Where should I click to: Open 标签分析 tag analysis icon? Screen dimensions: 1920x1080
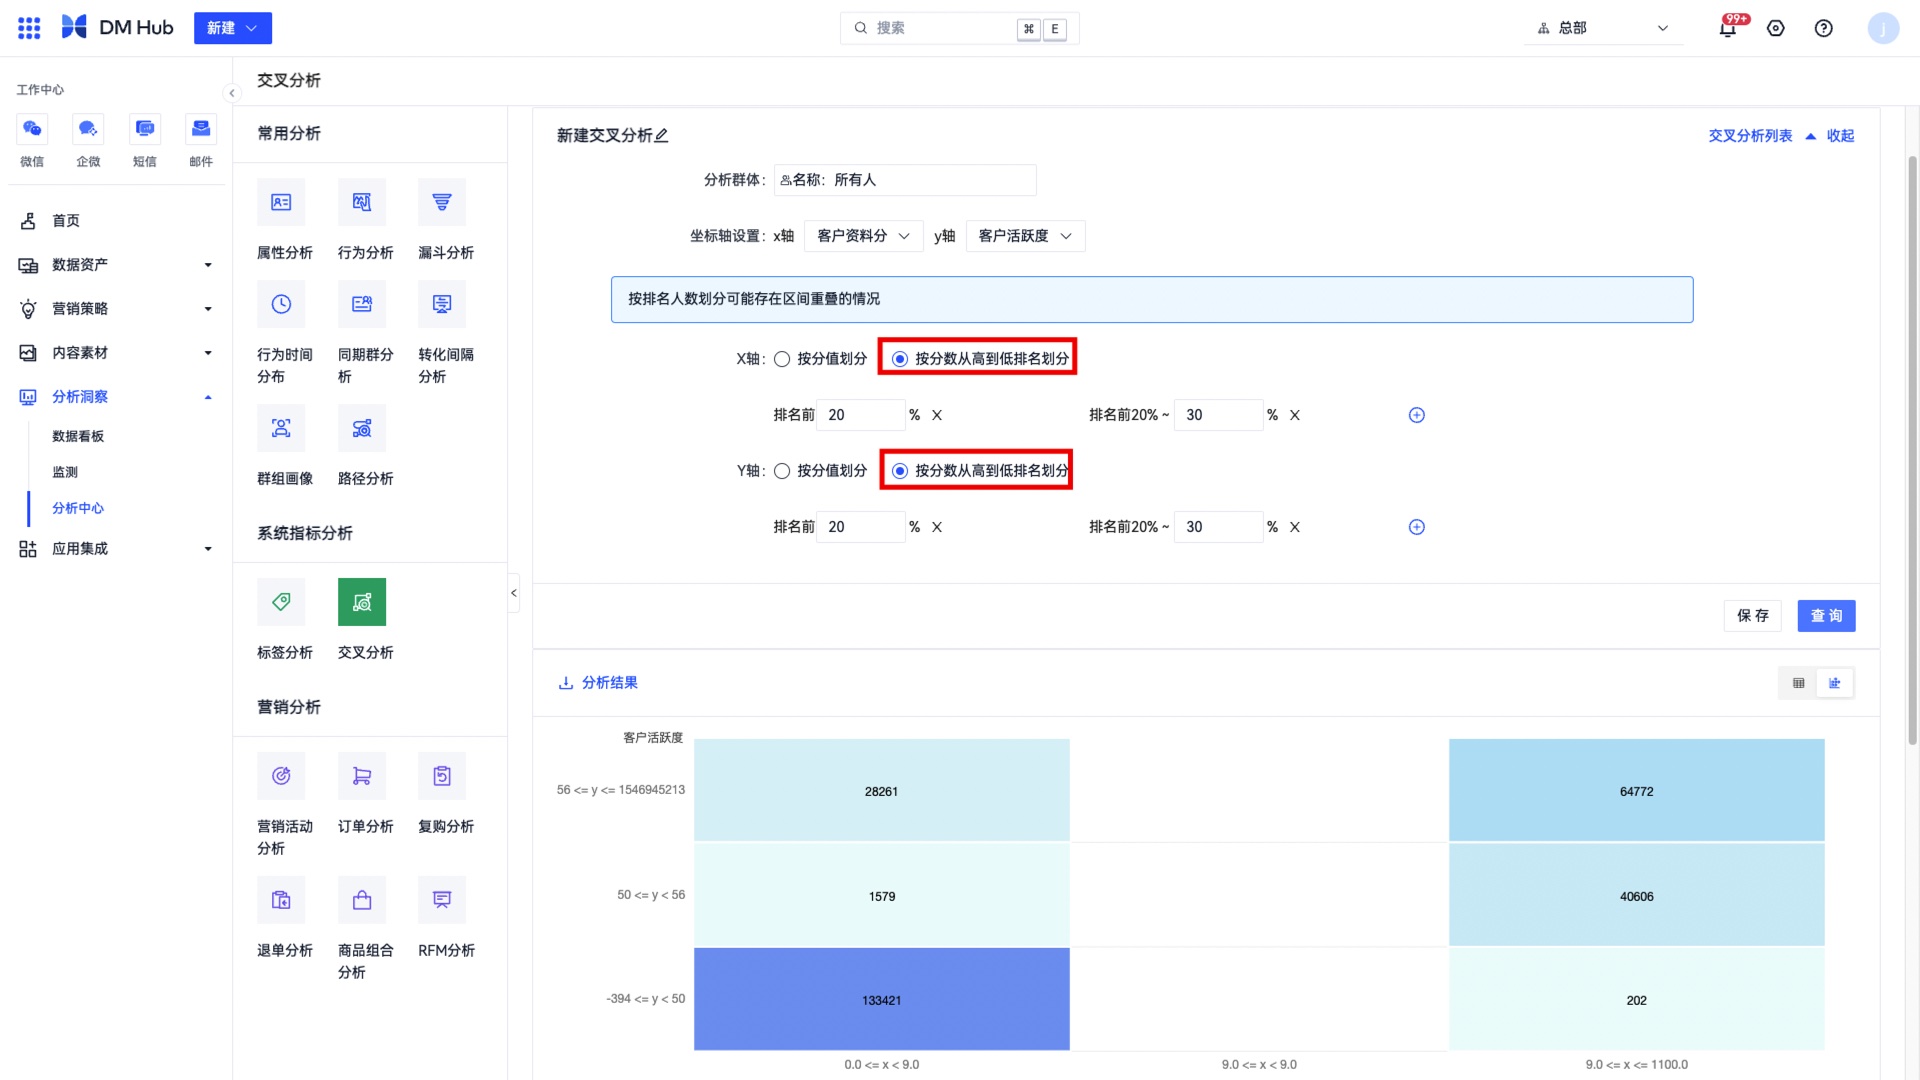pos(281,602)
